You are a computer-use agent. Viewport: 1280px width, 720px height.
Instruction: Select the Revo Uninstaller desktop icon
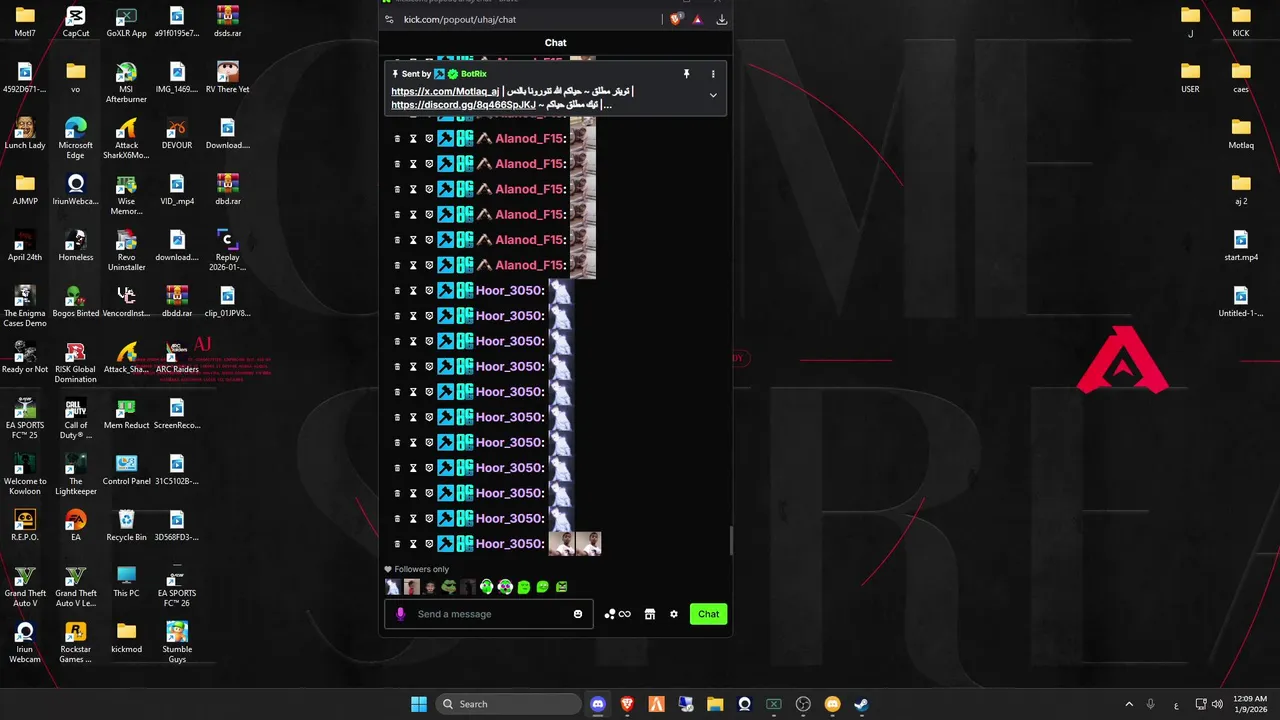(x=126, y=250)
